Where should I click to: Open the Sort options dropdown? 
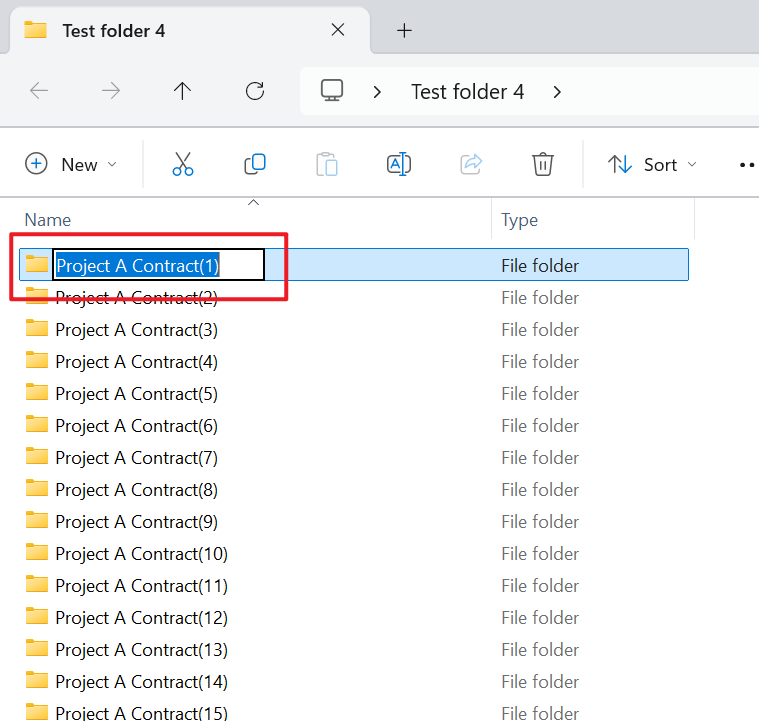pos(653,164)
